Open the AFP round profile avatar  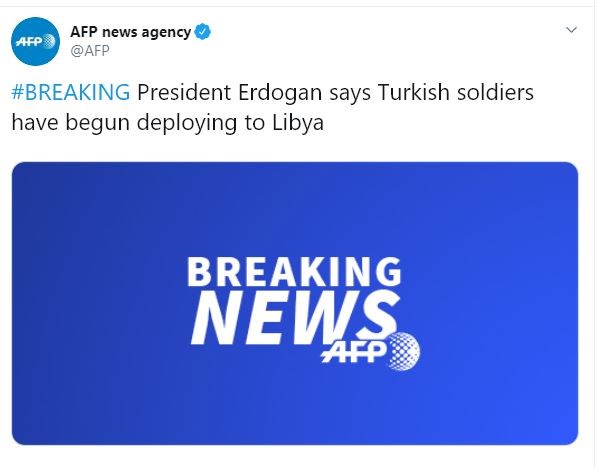coord(35,42)
